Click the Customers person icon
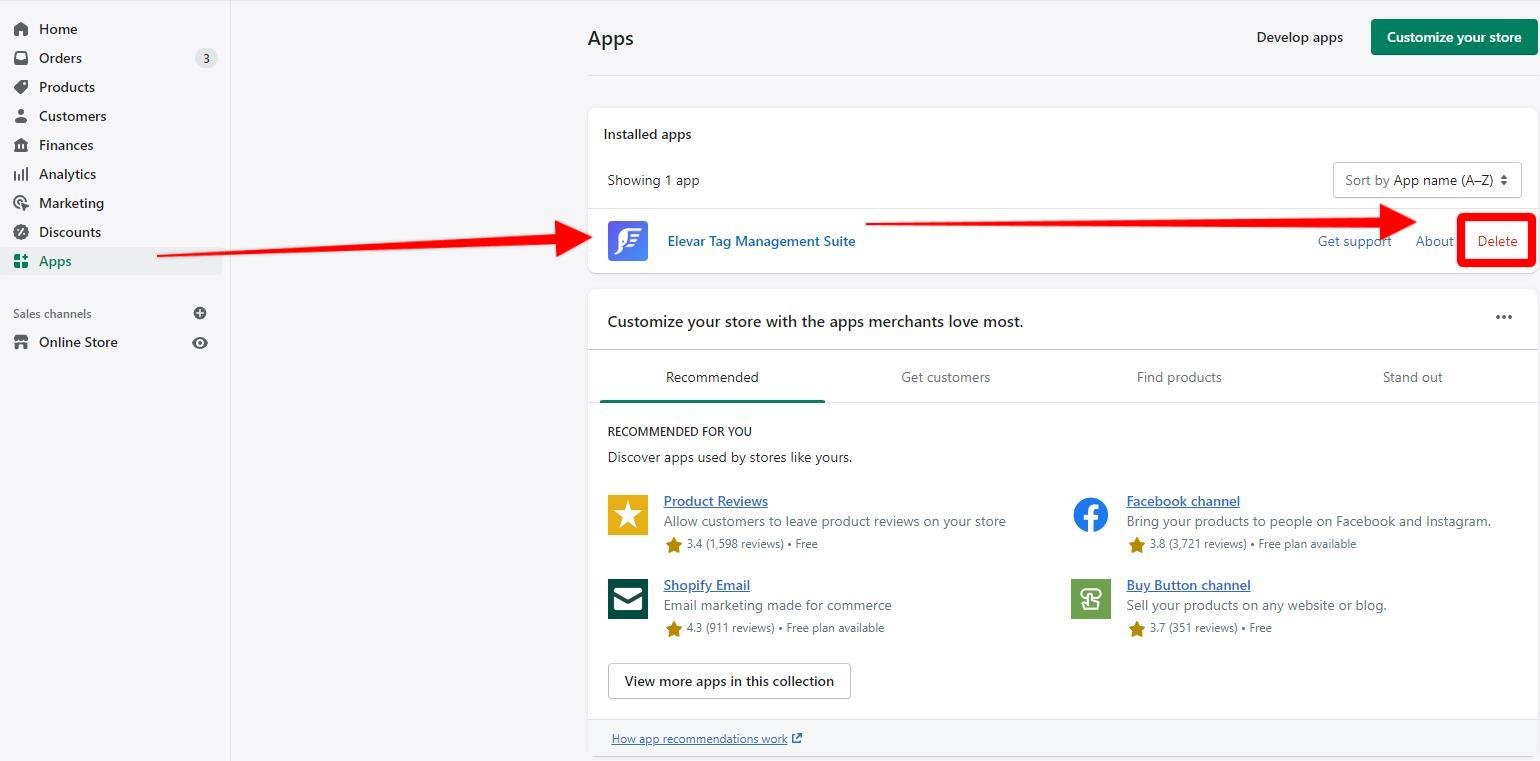This screenshot has width=1540, height=761. click(x=21, y=116)
